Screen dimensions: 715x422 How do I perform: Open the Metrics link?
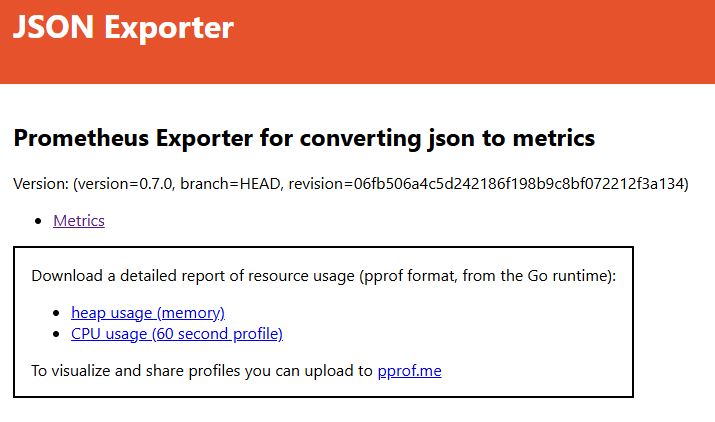(x=79, y=220)
